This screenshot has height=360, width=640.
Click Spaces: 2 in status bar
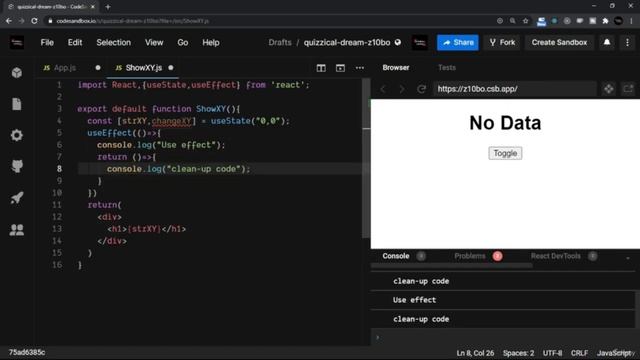click(x=518, y=353)
